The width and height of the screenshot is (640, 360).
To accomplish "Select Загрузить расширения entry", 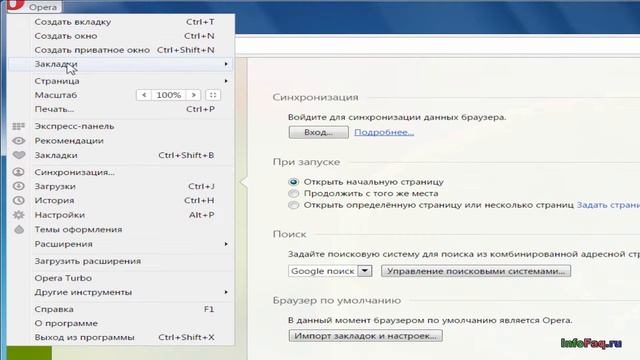I will pyautogui.click(x=121, y=261).
